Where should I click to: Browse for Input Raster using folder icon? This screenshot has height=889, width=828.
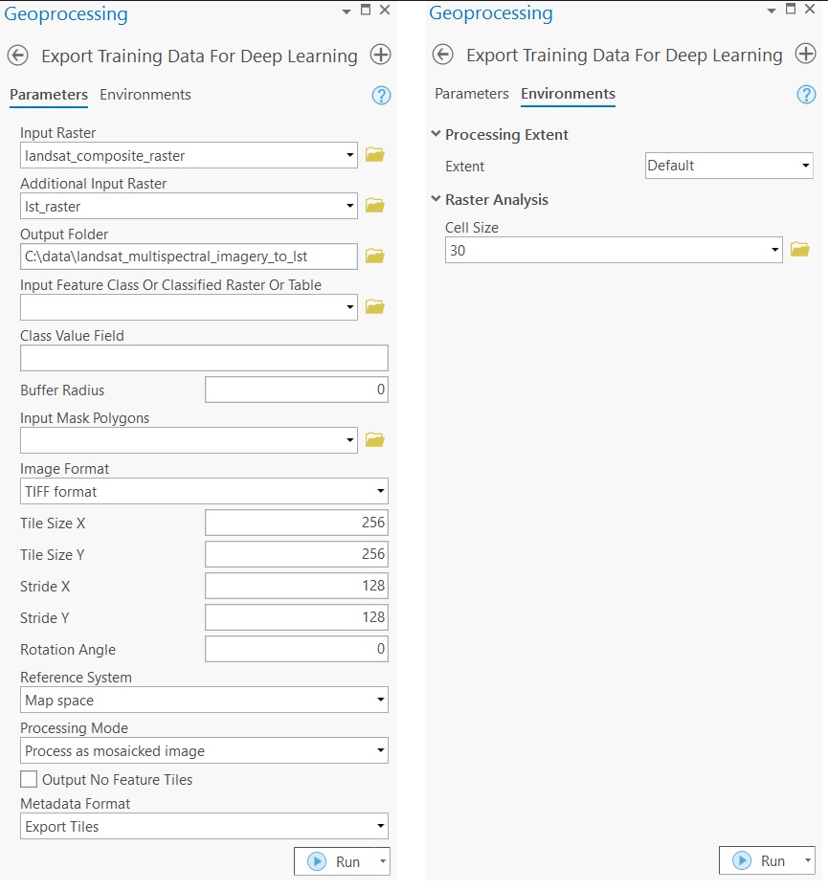pos(375,155)
